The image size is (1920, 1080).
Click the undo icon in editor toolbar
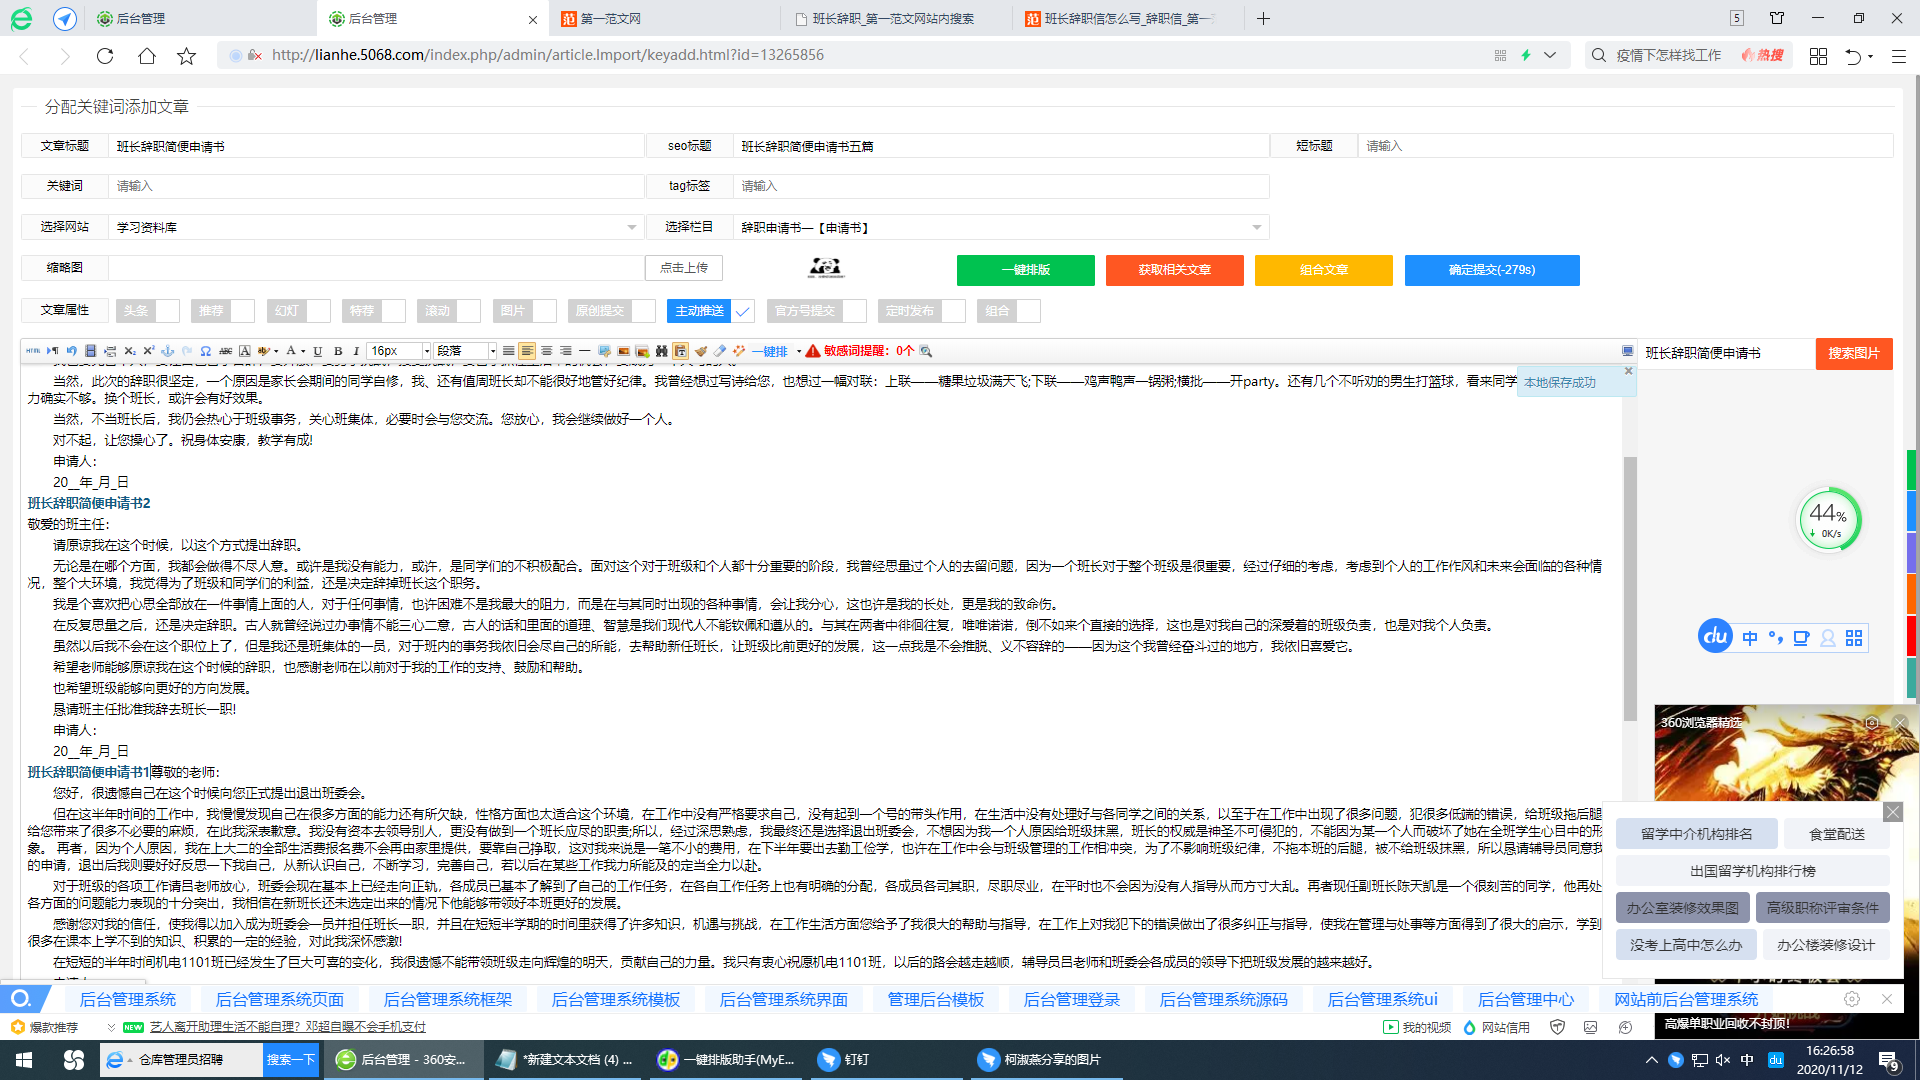pyautogui.click(x=71, y=351)
